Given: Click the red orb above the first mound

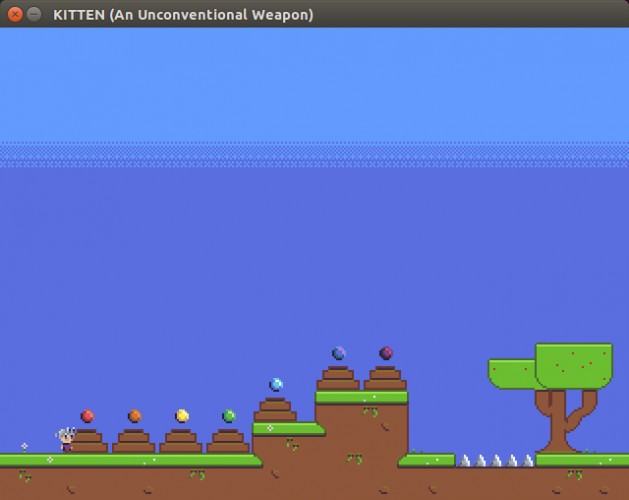Looking at the screenshot, I should click(x=87, y=416).
